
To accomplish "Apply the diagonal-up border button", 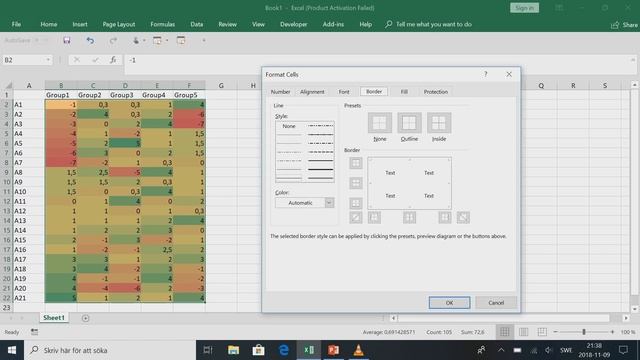I will pyautogui.click(x=356, y=218).
